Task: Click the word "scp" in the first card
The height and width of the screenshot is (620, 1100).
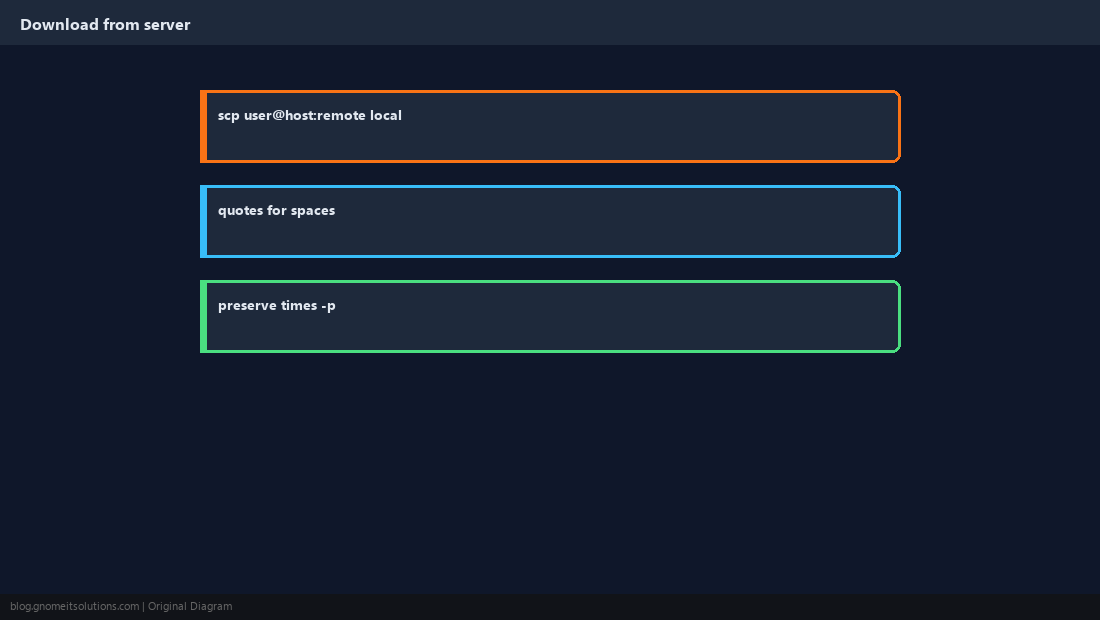Action: 229,116
